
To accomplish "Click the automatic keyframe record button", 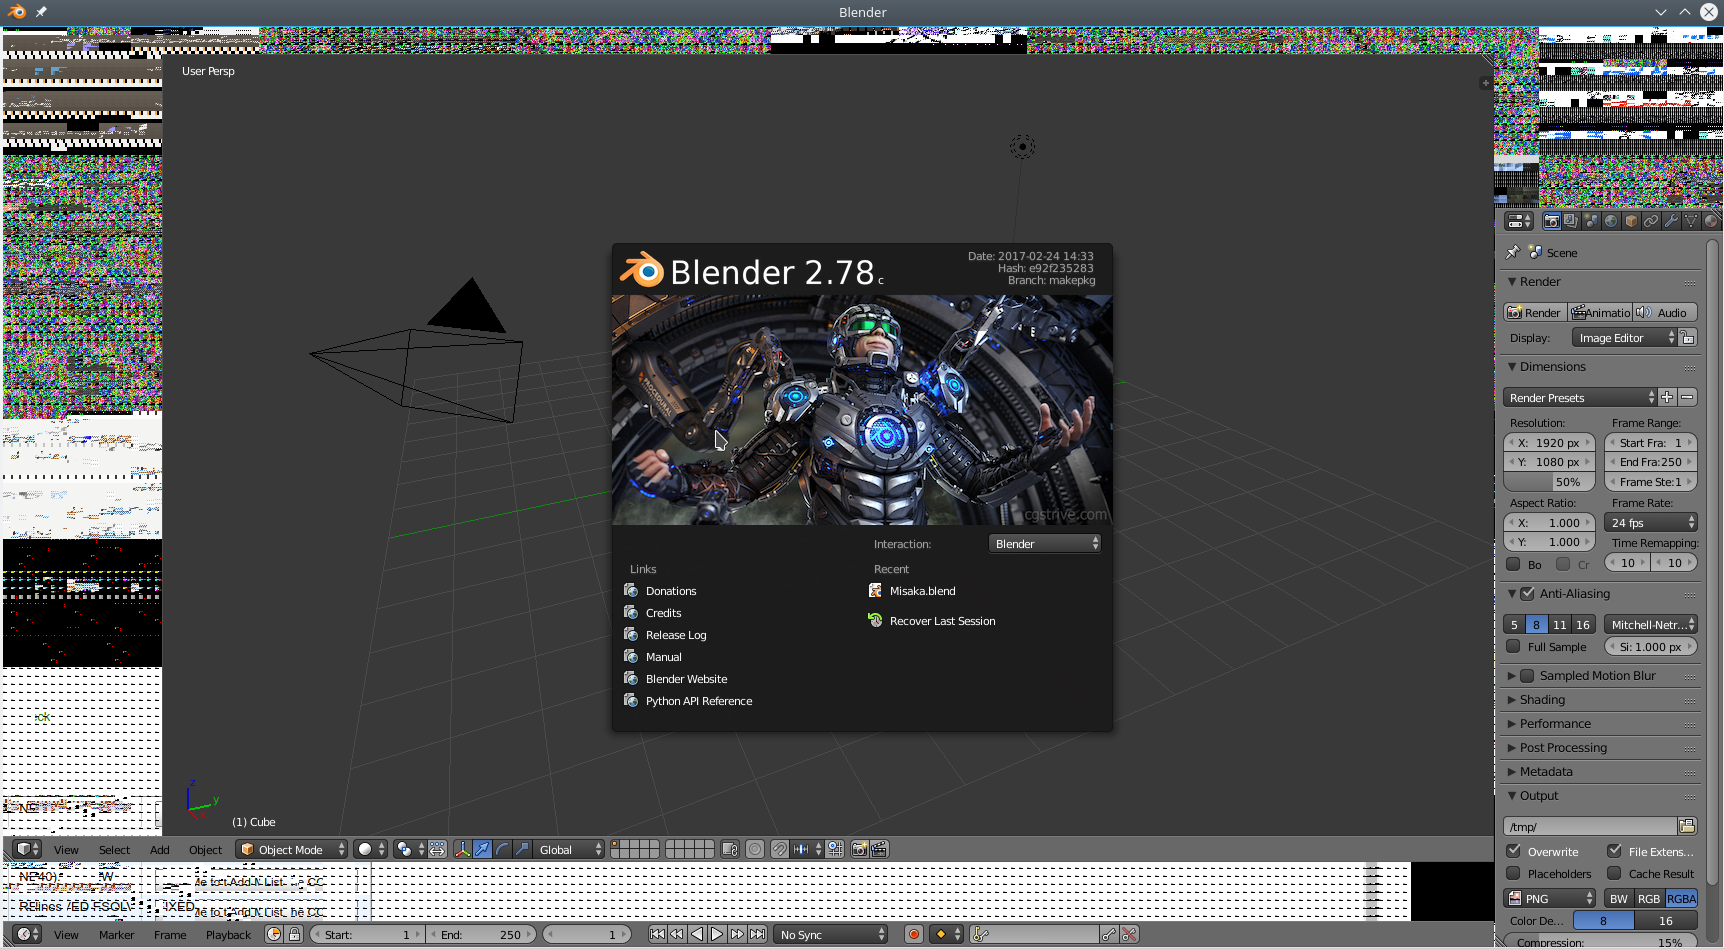I will point(913,934).
